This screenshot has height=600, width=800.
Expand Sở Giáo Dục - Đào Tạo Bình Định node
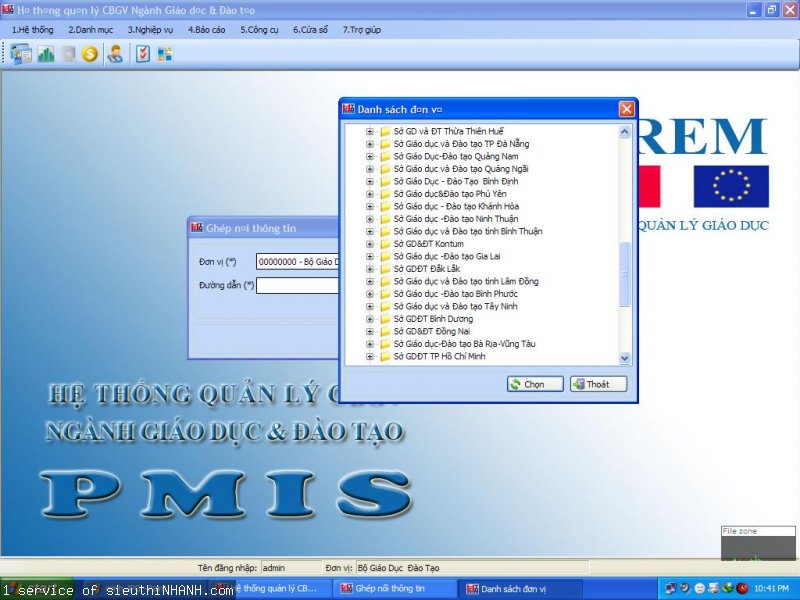370,182
